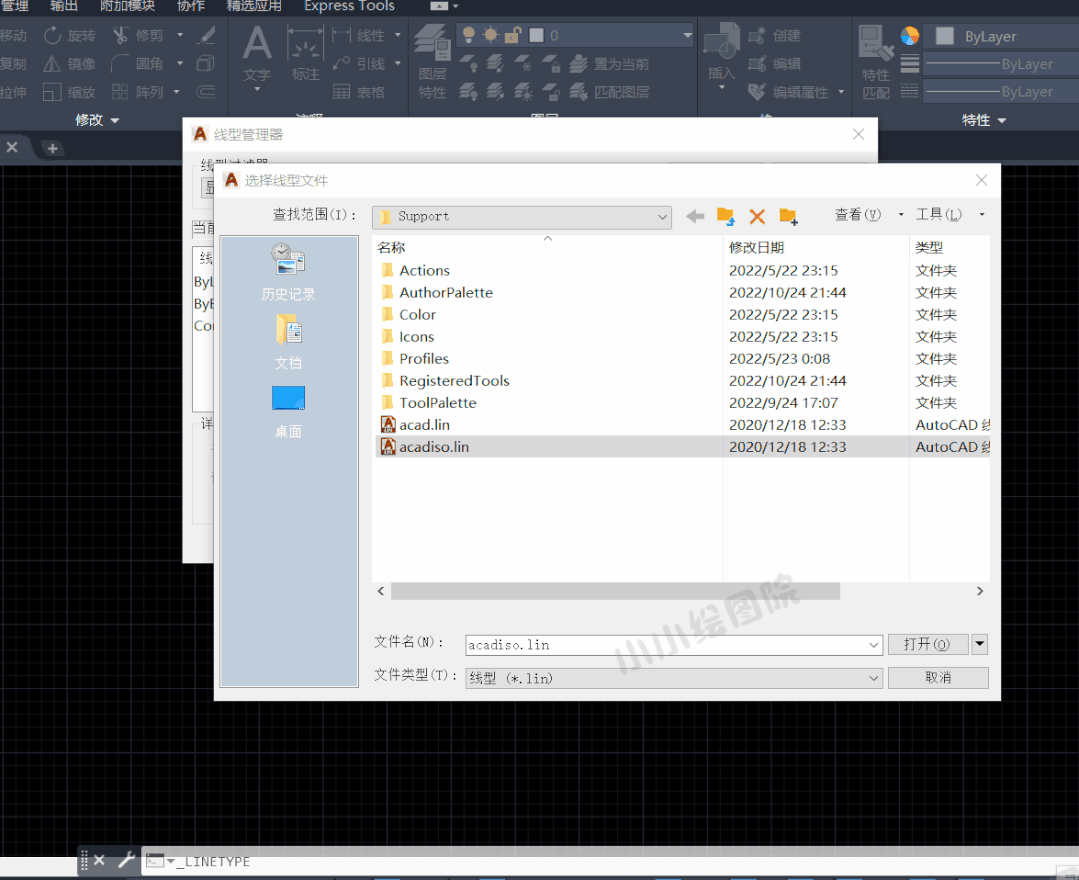Click the file name input field
The width and height of the screenshot is (1079, 880).
coord(666,645)
